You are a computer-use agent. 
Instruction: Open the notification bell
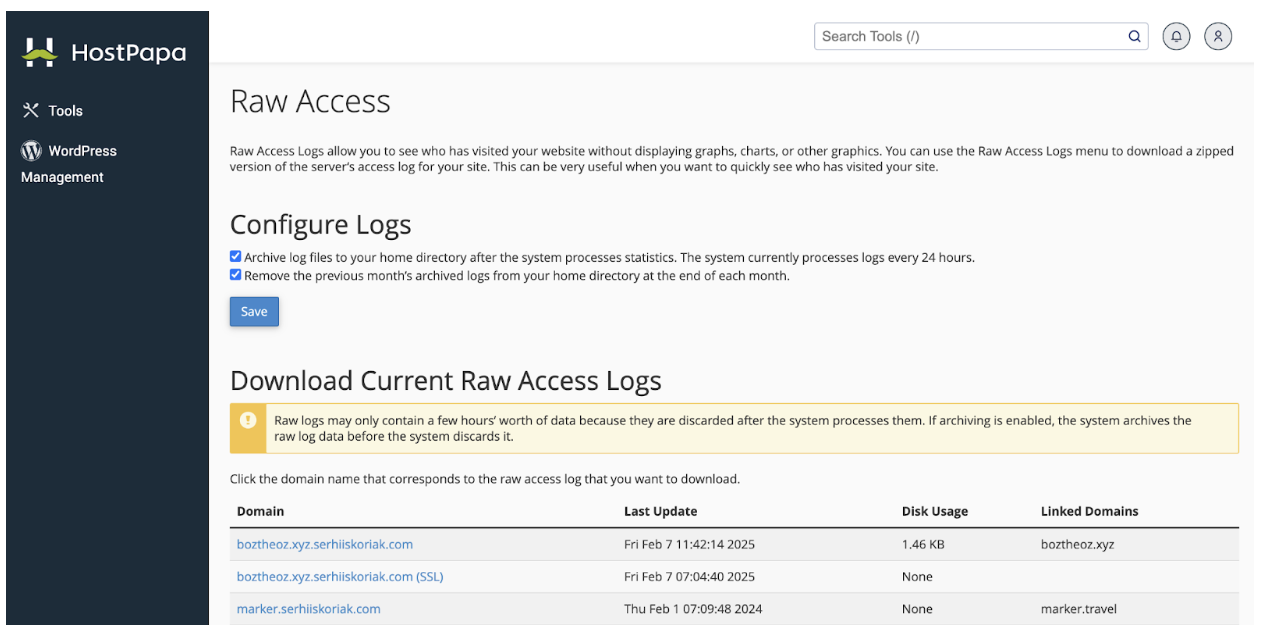[x=1176, y=36]
